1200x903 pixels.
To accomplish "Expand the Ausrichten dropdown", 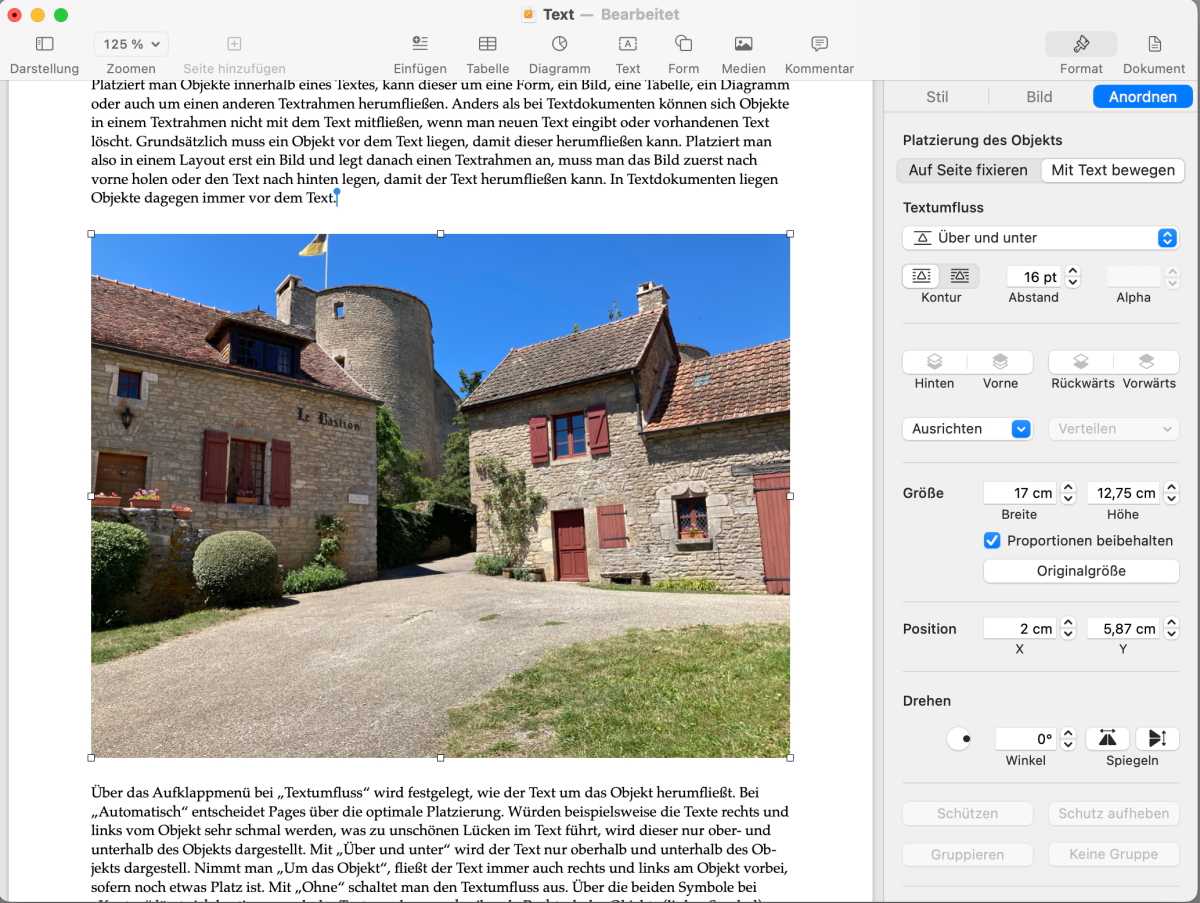I will 966,428.
